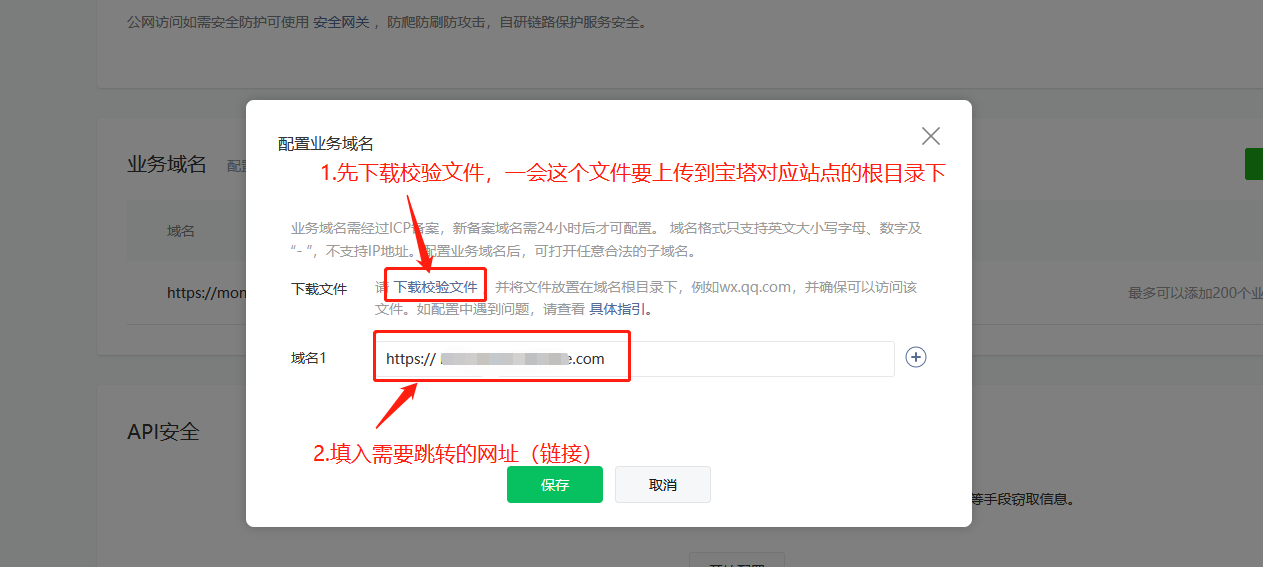Add another domain with the plus icon
Screen dimensions: 1263x567
[916, 357]
